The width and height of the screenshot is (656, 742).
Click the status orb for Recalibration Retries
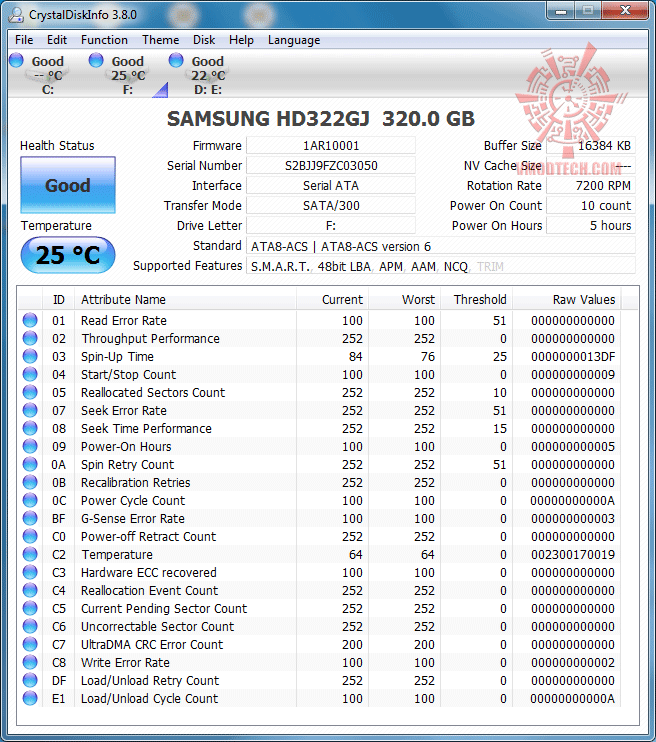pos(30,482)
